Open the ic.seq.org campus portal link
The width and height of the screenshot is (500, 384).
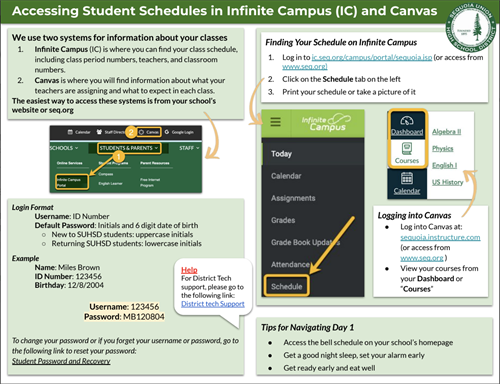pyautogui.click(x=372, y=57)
